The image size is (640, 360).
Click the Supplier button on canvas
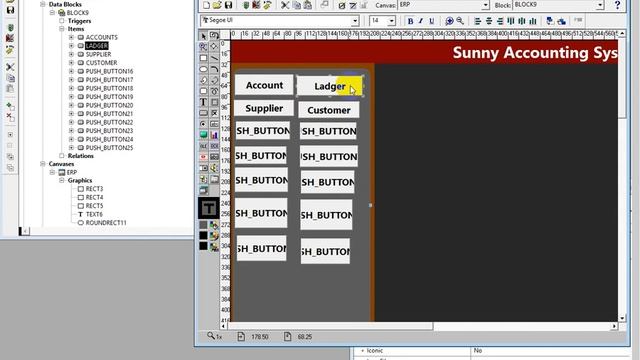[264, 108]
